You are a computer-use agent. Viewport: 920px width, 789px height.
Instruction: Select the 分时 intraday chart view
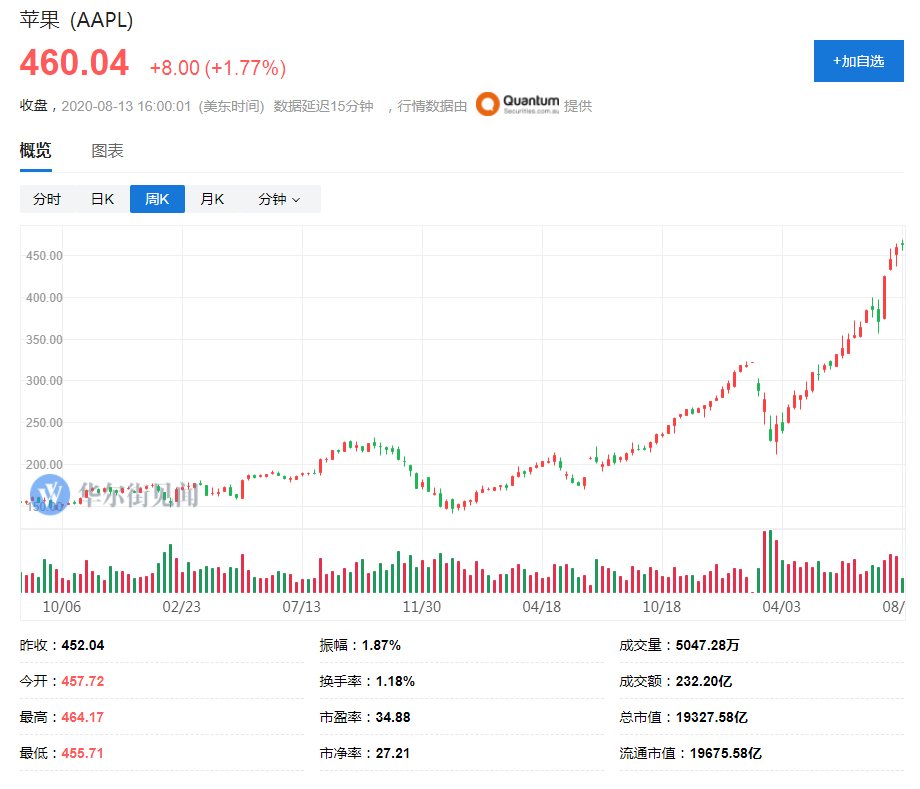tap(47, 199)
